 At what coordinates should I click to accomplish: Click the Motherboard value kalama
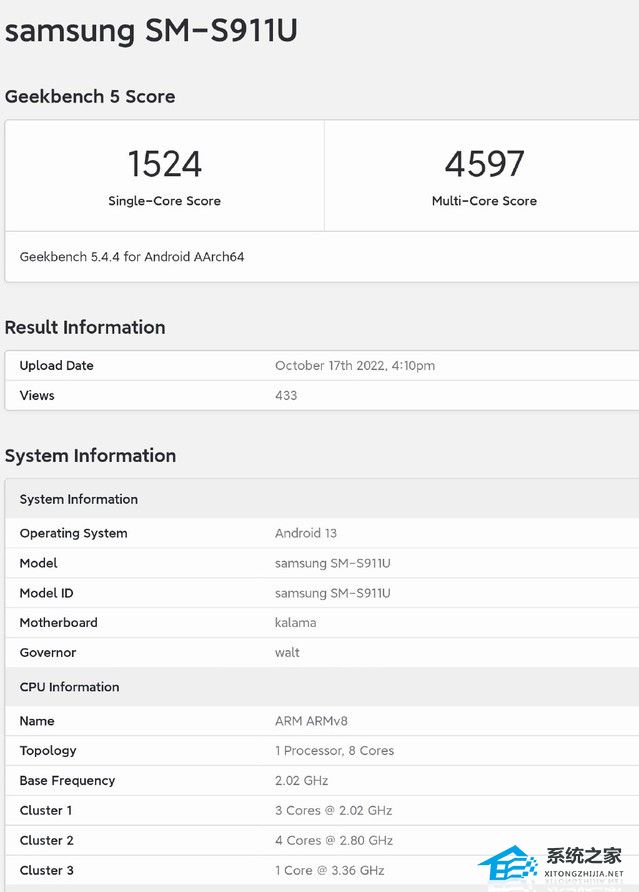[295, 623]
